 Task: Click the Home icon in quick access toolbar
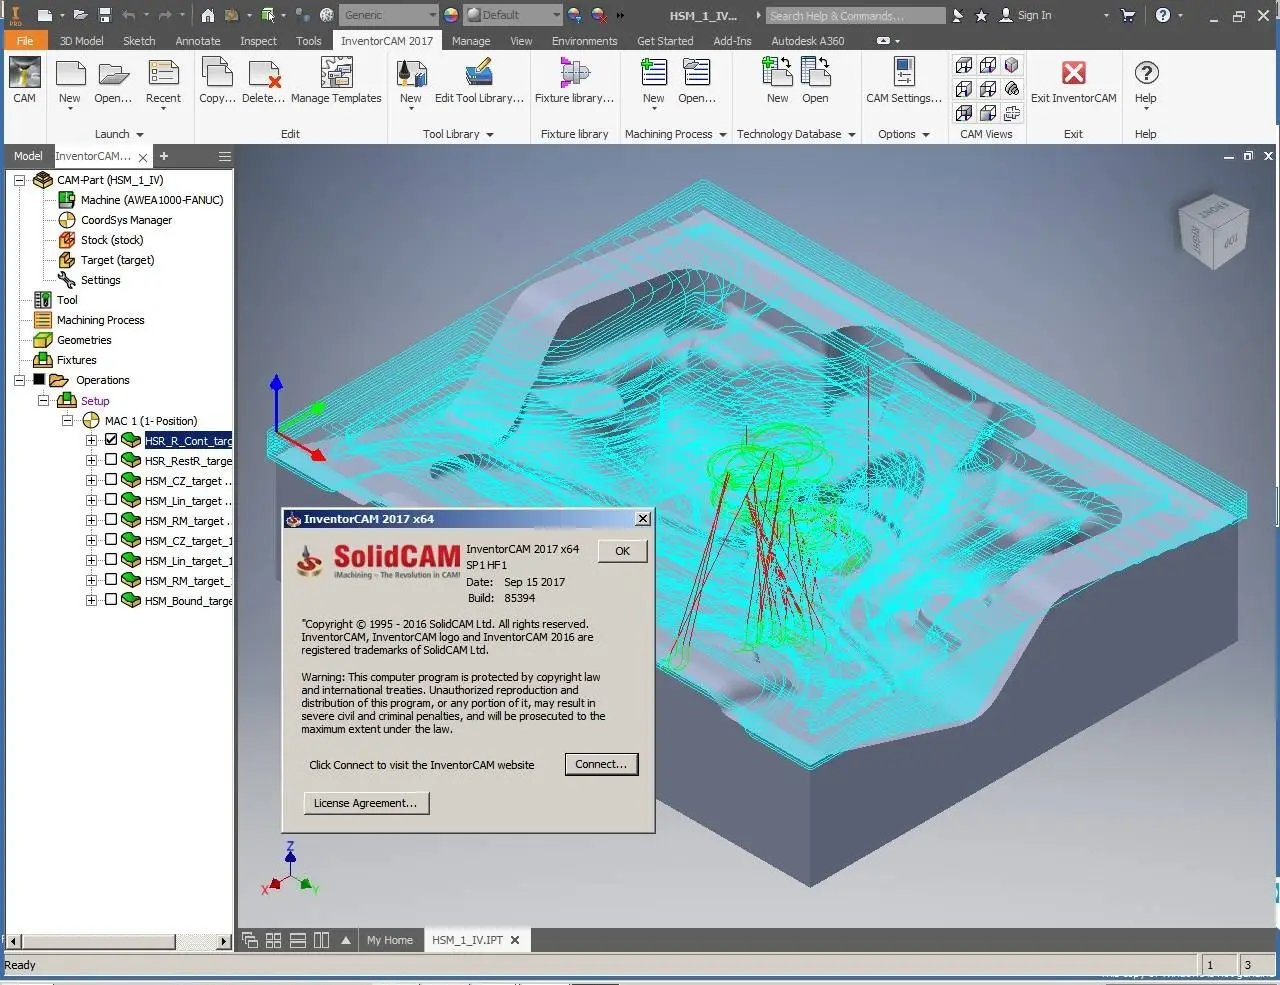pos(207,15)
